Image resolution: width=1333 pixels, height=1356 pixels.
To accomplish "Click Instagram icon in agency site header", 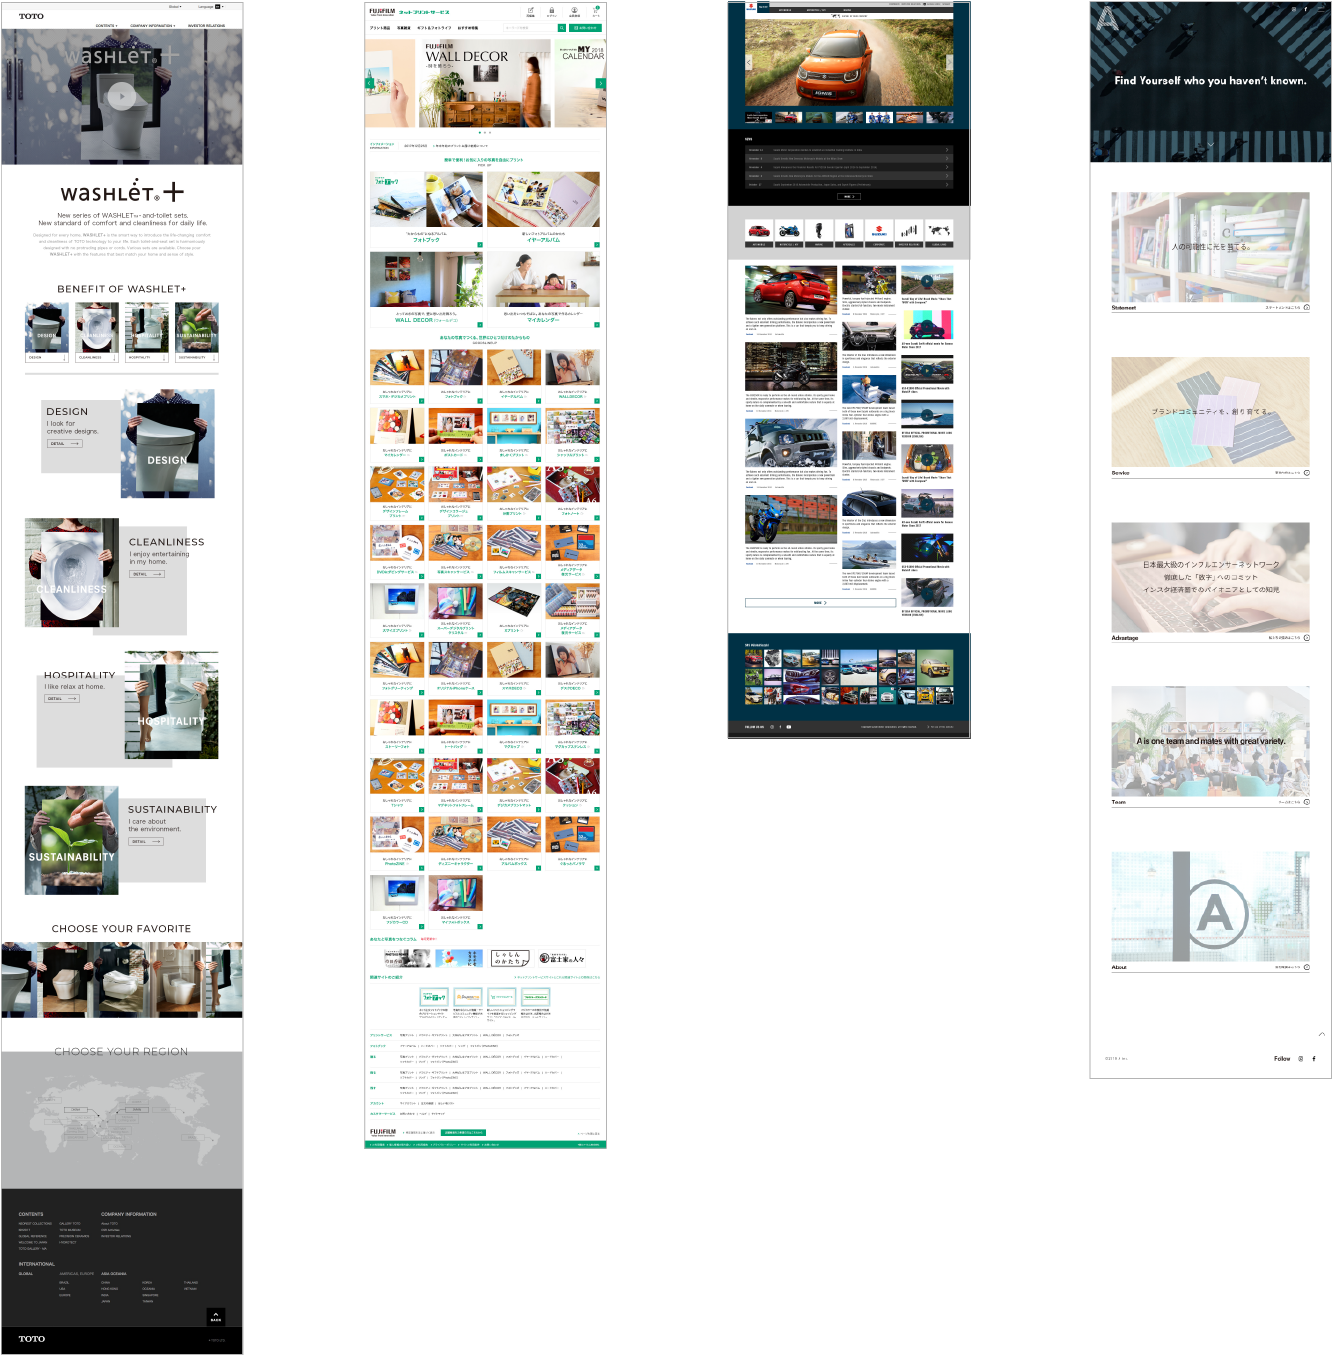I will (x=1293, y=9).
